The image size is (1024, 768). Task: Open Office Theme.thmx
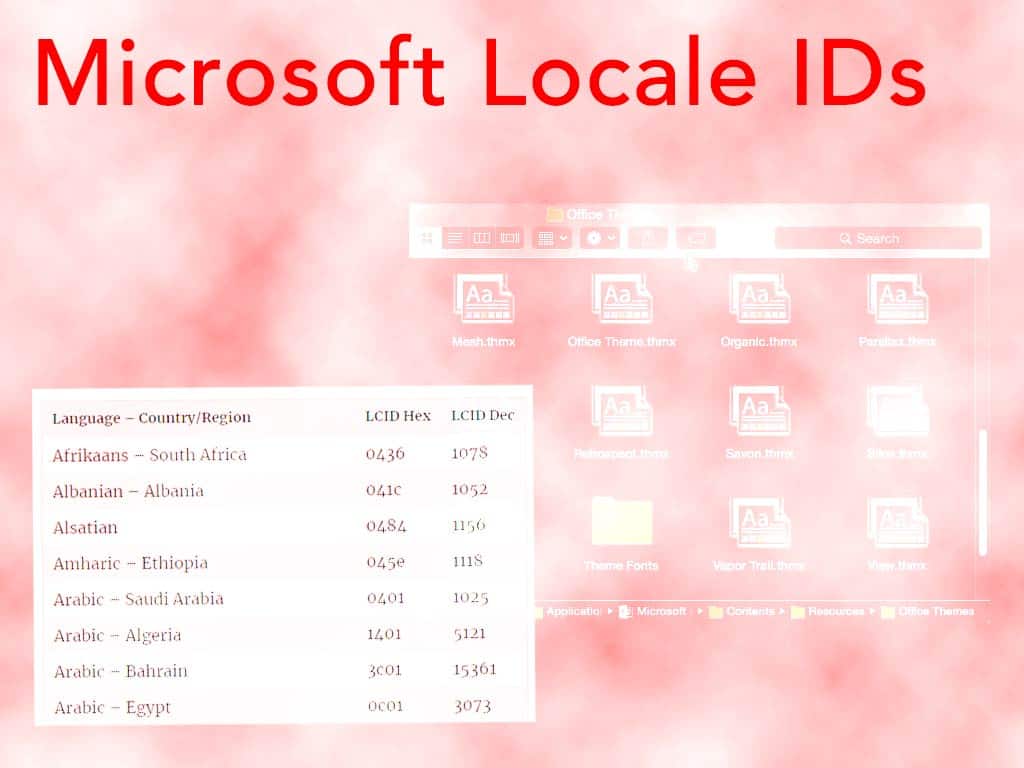pos(622,300)
